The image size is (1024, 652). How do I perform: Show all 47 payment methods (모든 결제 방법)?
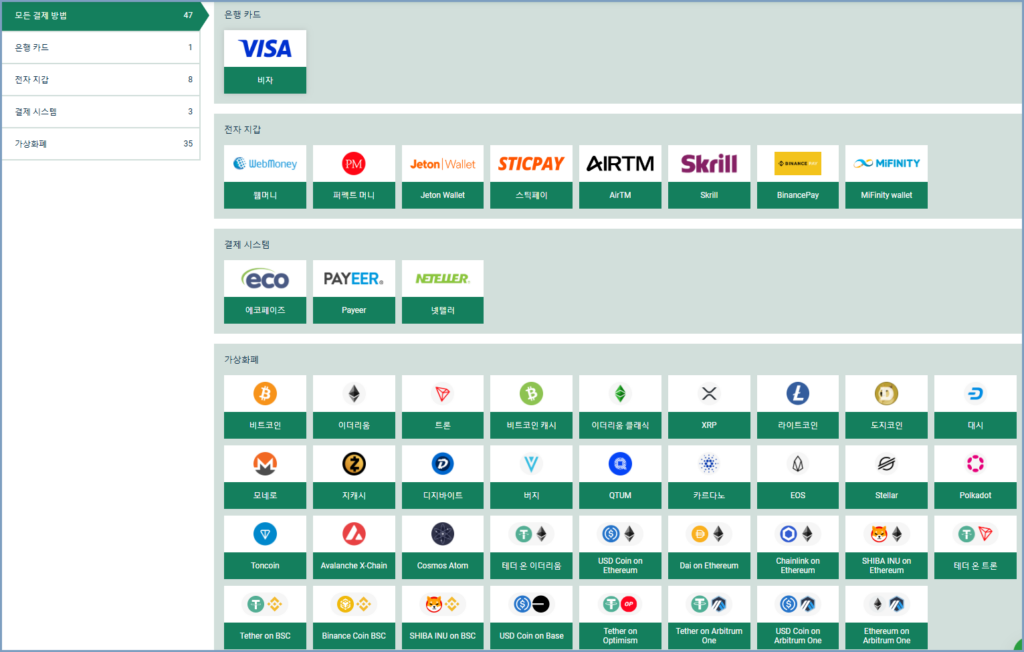(x=104, y=16)
